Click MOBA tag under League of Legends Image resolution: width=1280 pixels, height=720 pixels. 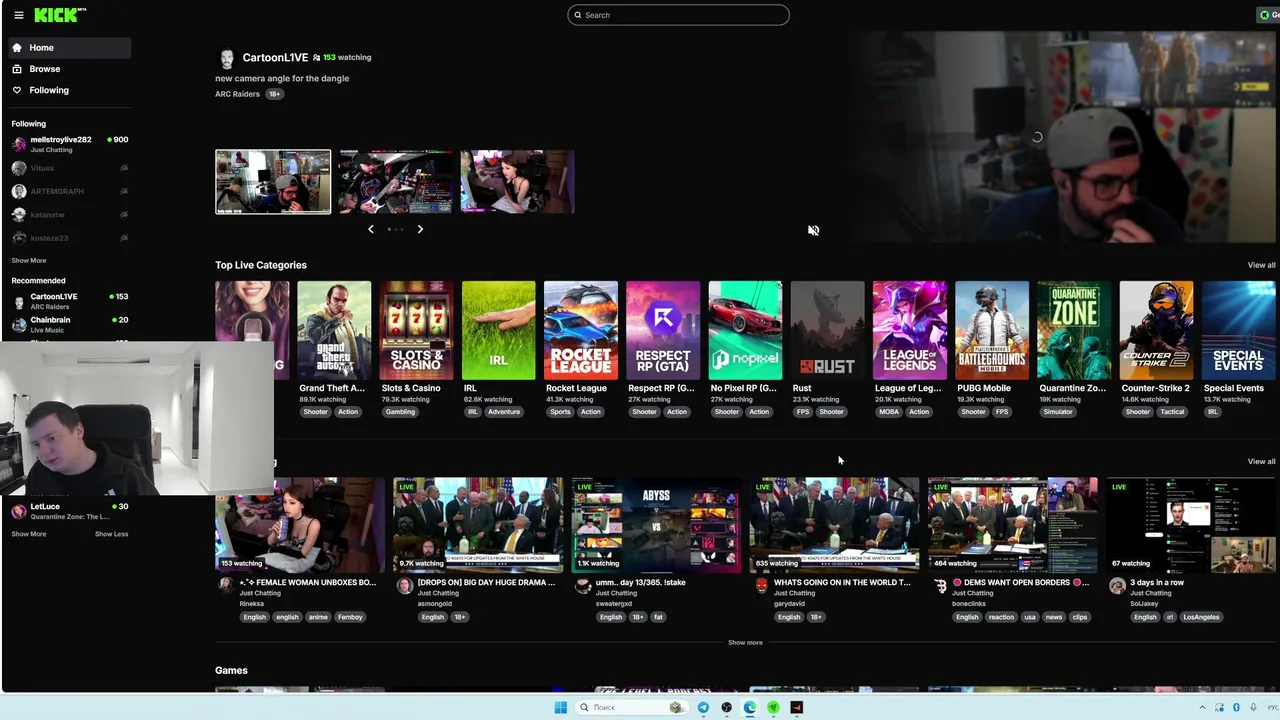pos(889,412)
